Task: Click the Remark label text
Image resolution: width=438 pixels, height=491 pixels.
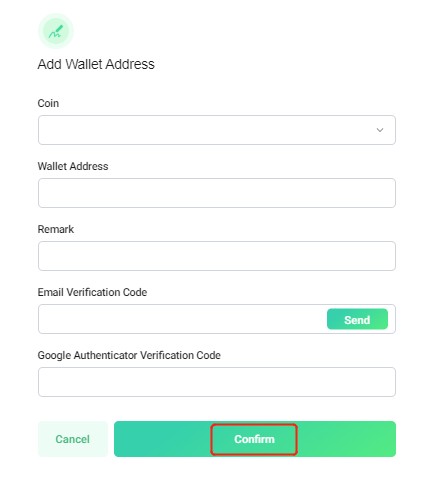Action: [56, 229]
